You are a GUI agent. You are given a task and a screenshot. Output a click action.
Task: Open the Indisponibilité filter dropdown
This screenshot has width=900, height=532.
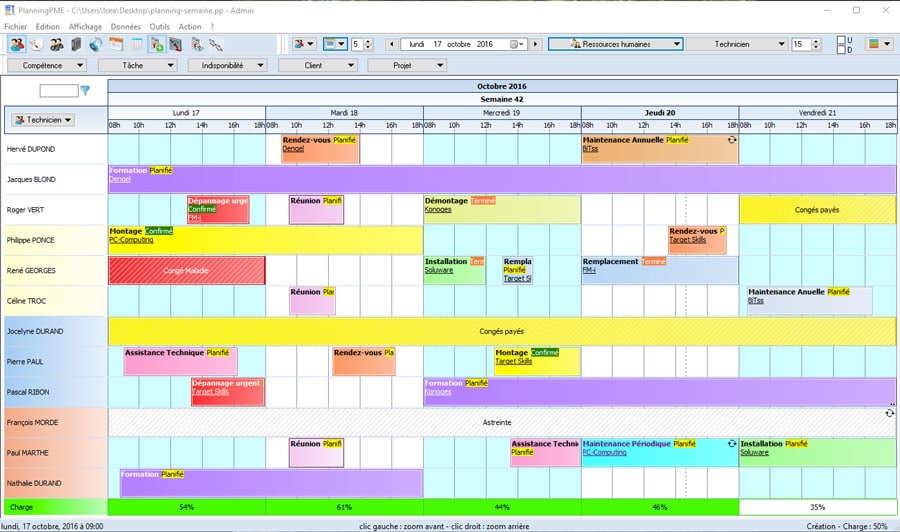pyautogui.click(x=227, y=65)
